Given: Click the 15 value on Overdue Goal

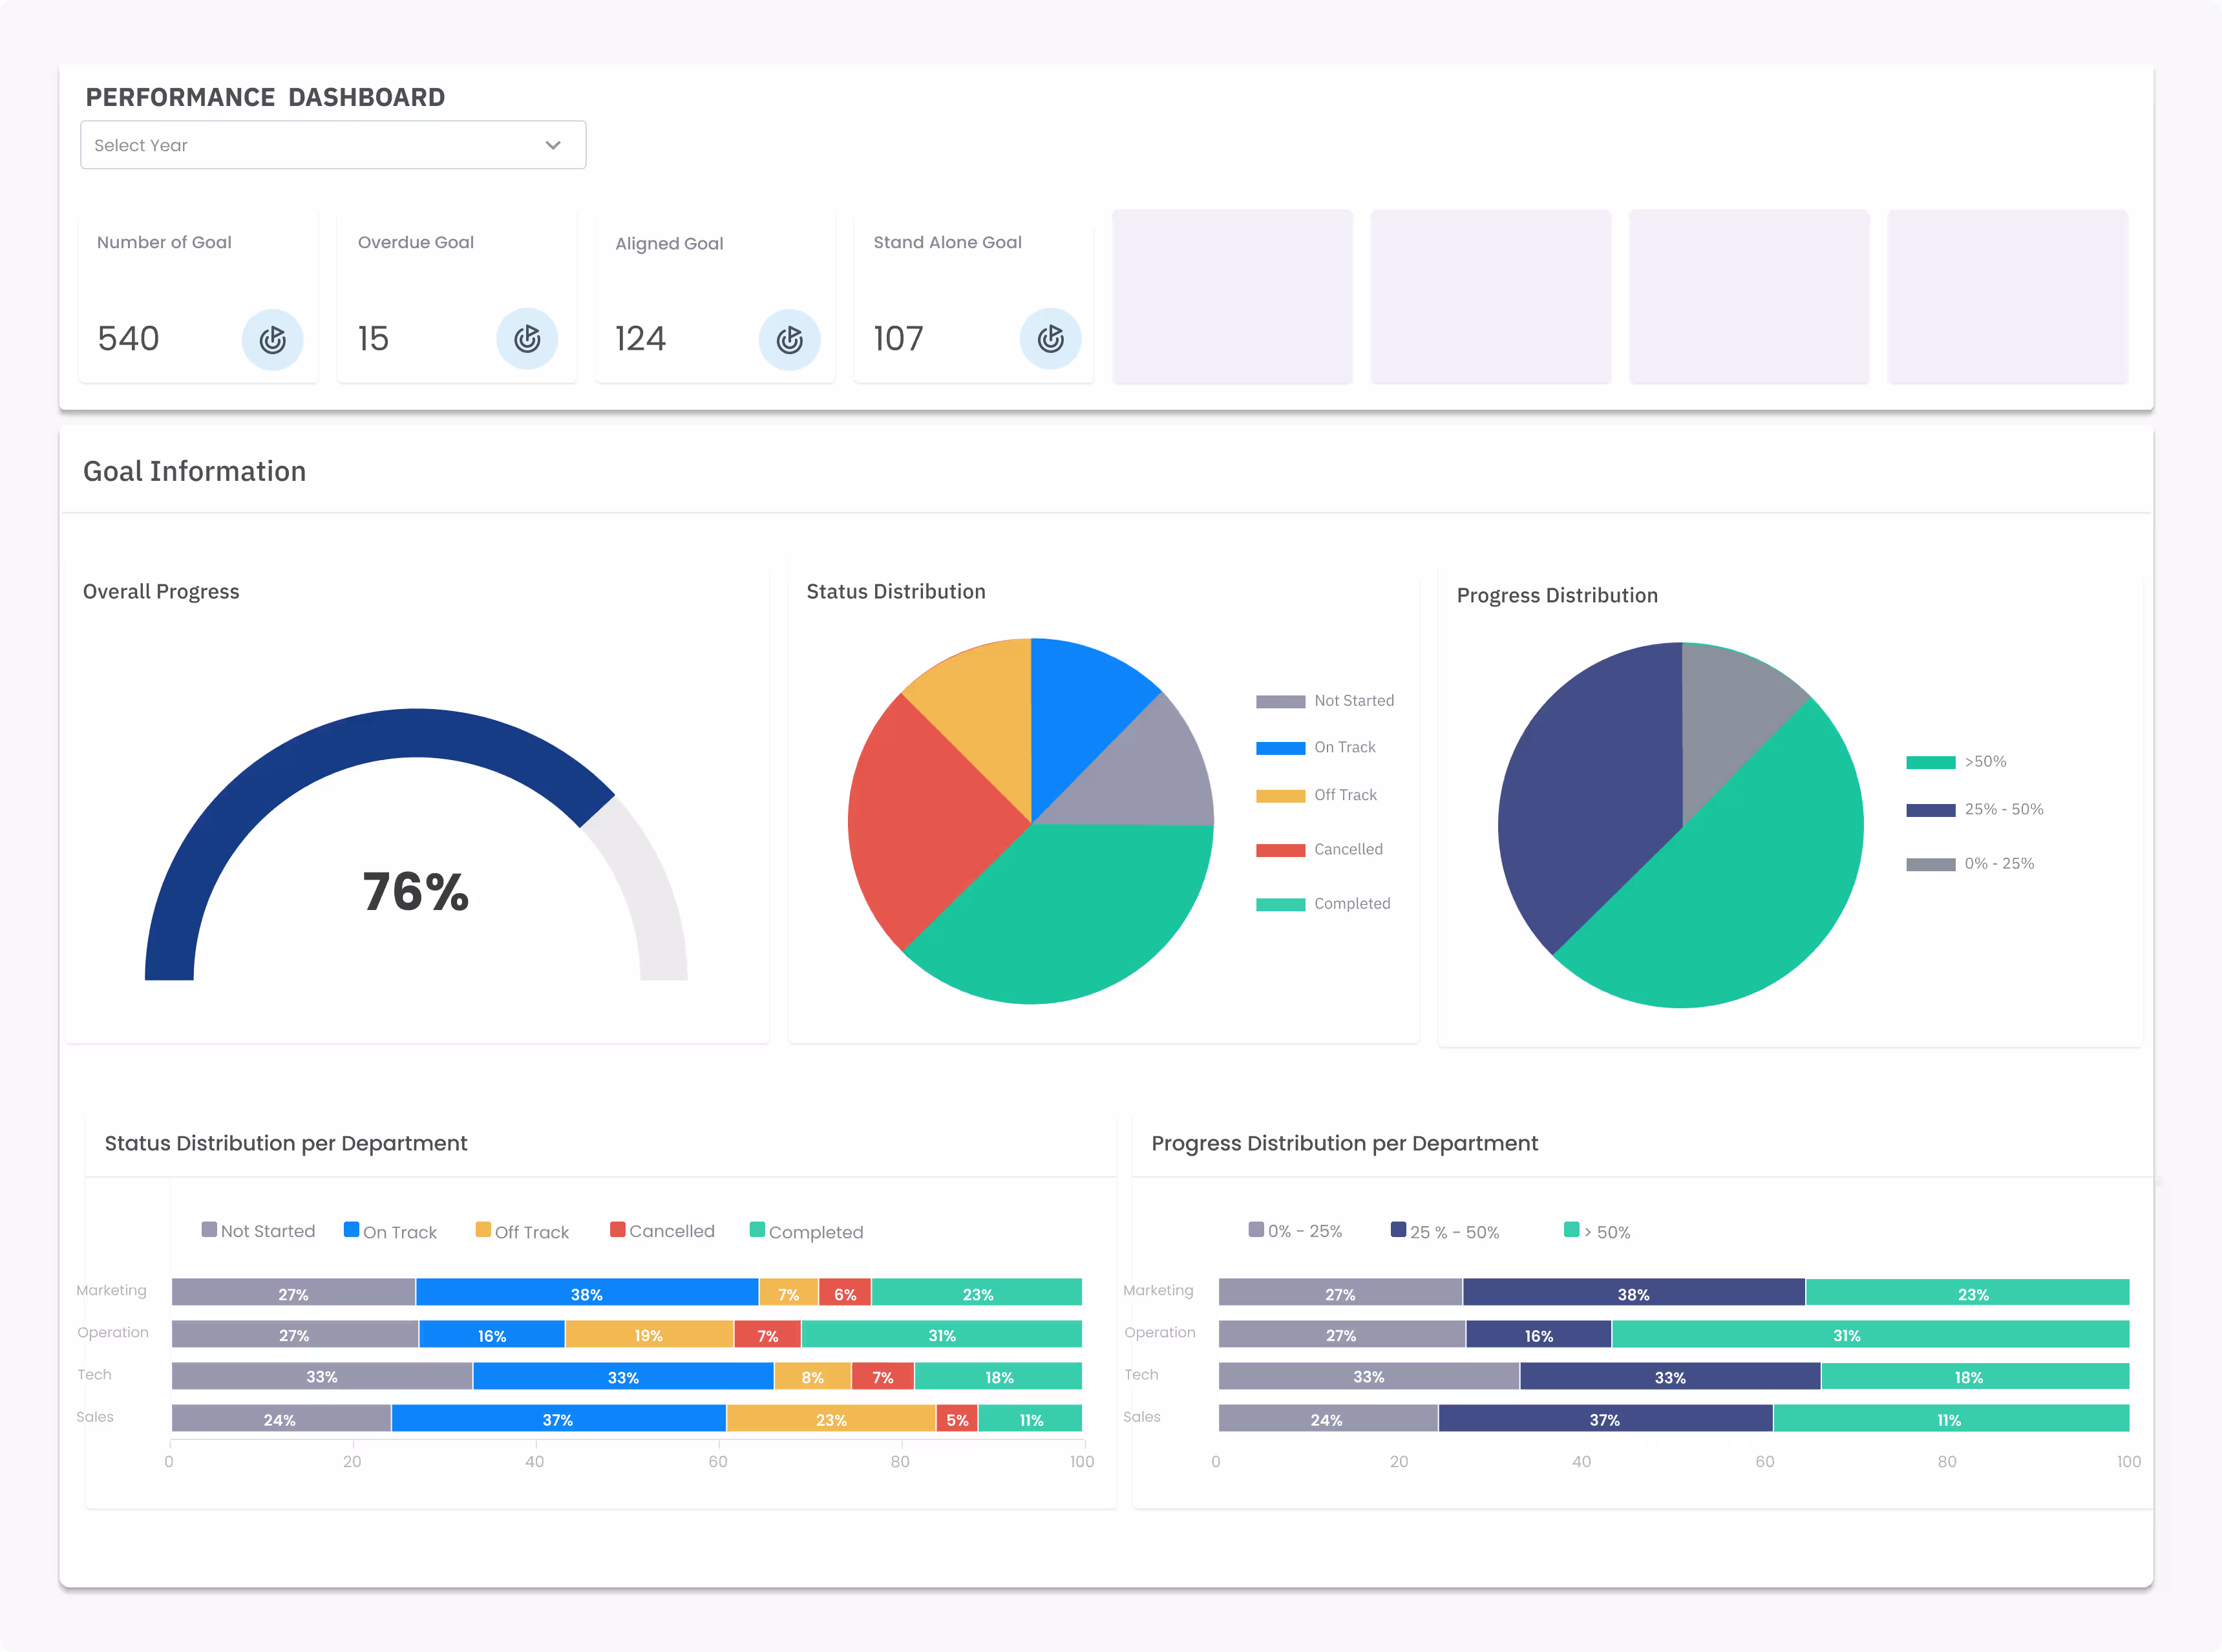Looking at the screenshot, I should 373,339.
